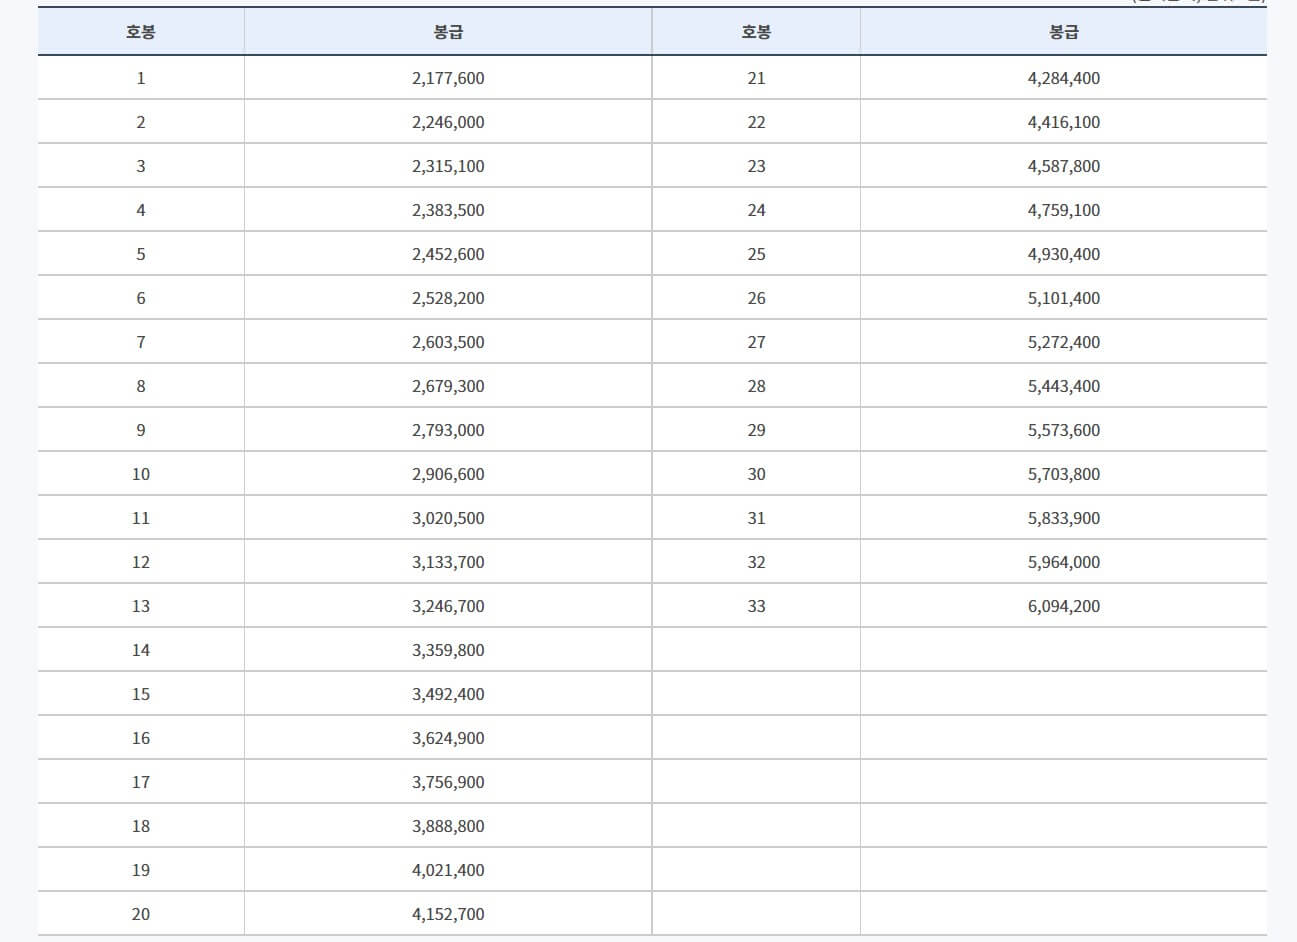
Task: Click the second 호봉 column header
Action: pyautogui.click(x=756, y=32)
